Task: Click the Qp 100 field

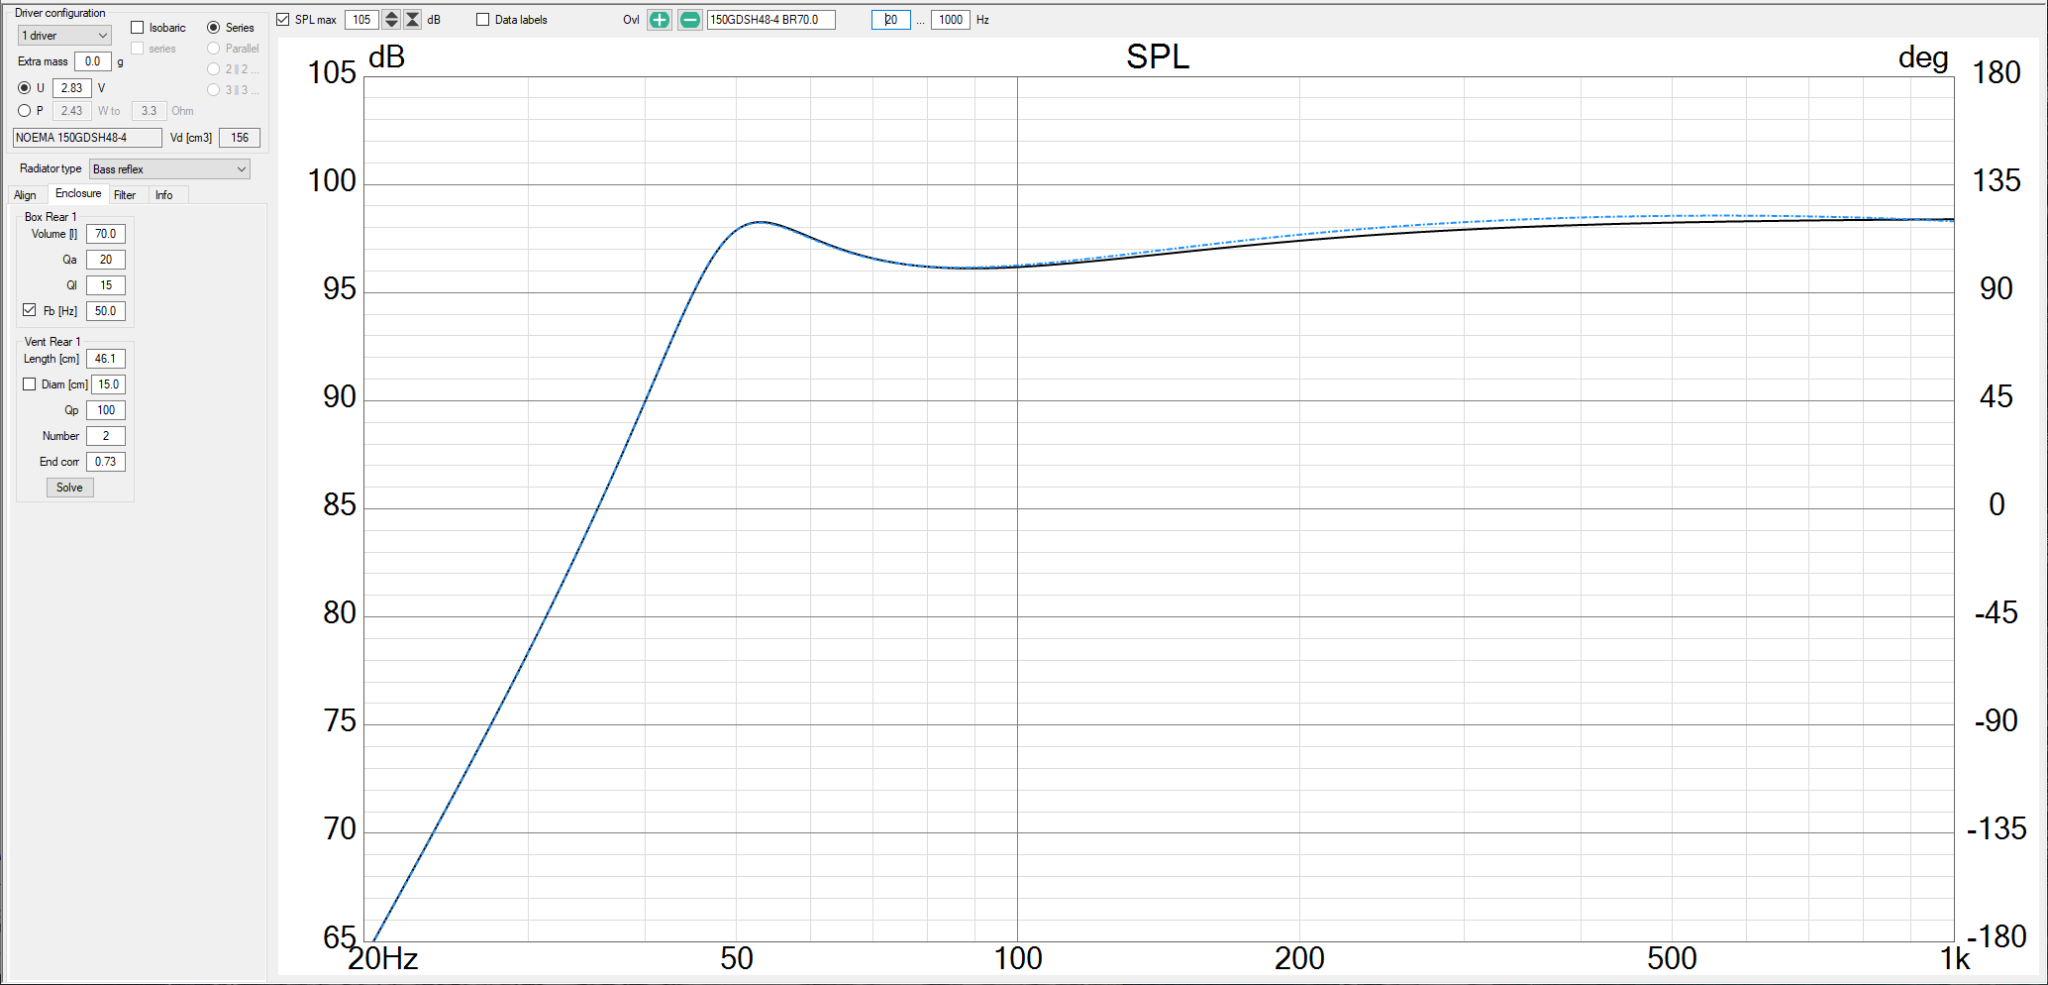Action: click(x=106, y=410)
